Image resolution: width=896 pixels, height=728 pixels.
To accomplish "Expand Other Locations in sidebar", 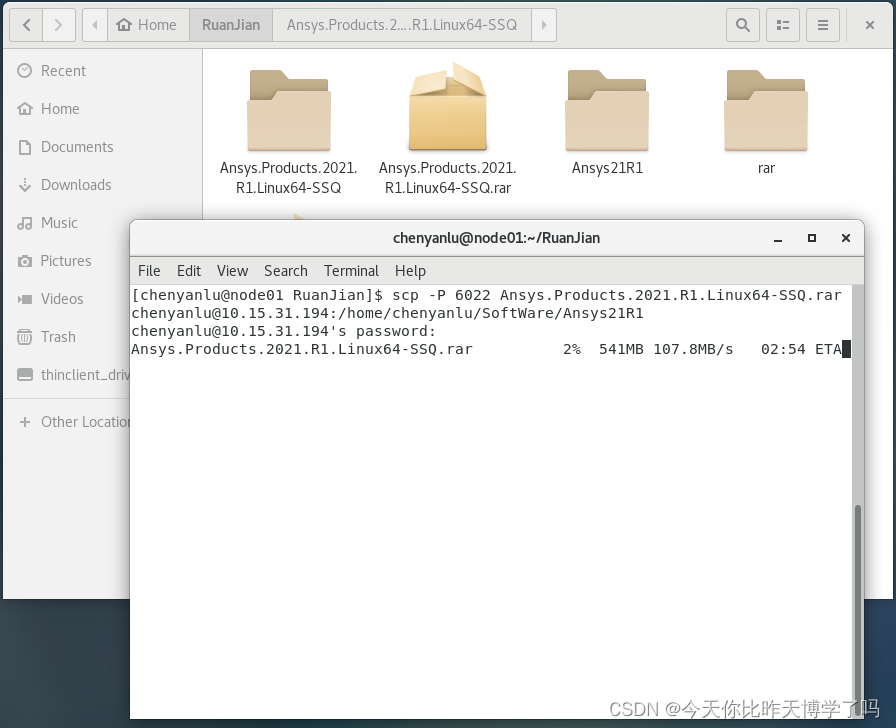I will [x=75, y=422].
